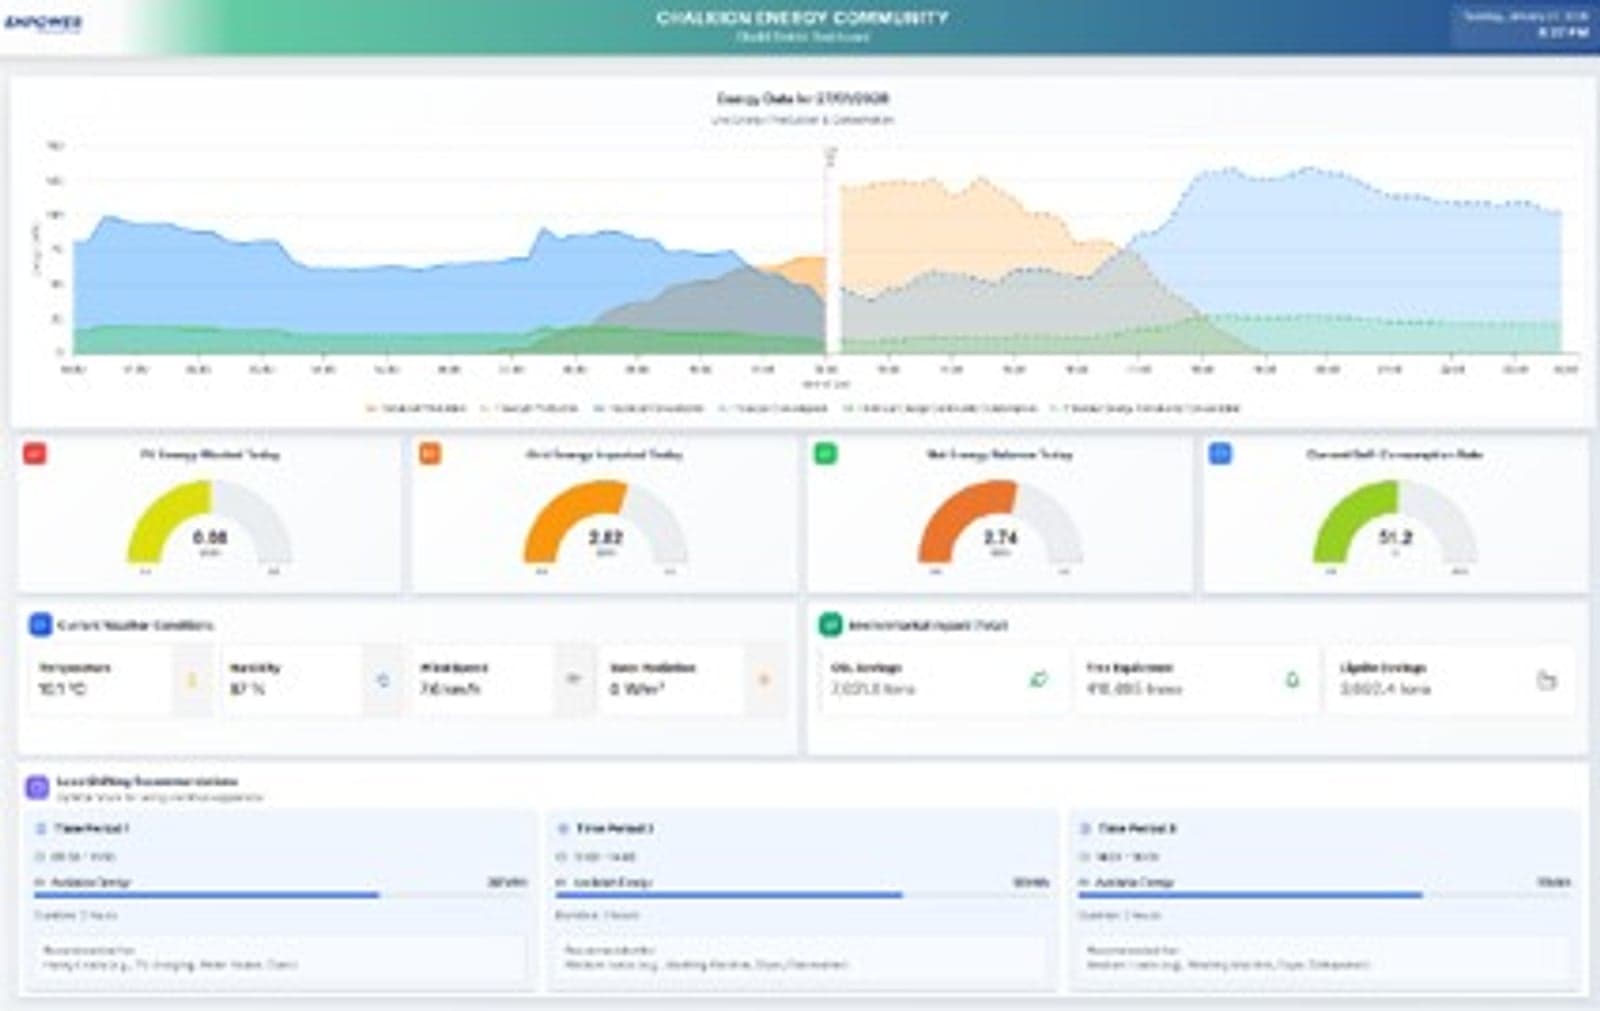Click the CHALKION ENERGY COMMUNITY title

click(803, 17)
